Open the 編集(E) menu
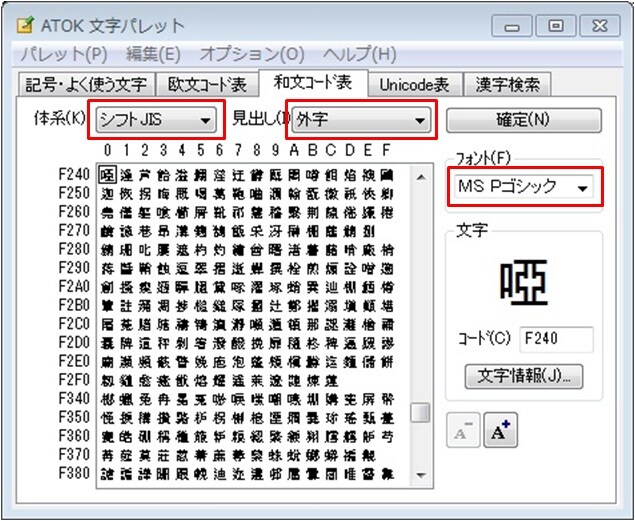The image size is (635, 521). [x=153, y=54]
